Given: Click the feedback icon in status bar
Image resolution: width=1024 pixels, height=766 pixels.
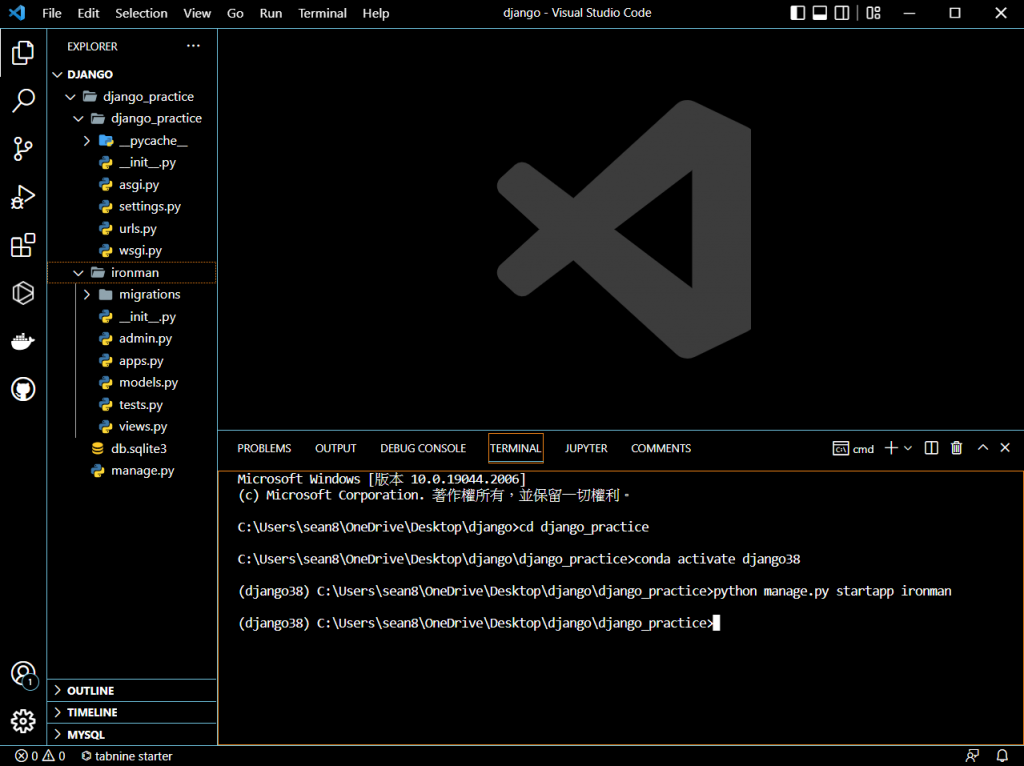Looking at the screenshot, I should click(972, 756).
